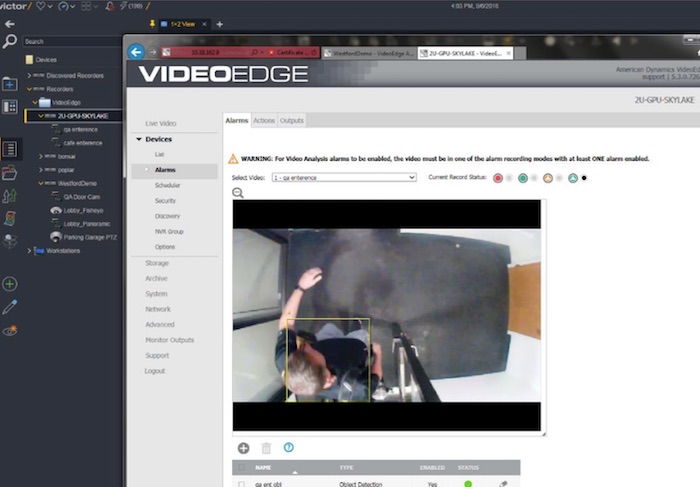Tick the checkbox for qa ent obj row
This screenshot has height=487, width=700.
tap(241, 484)
